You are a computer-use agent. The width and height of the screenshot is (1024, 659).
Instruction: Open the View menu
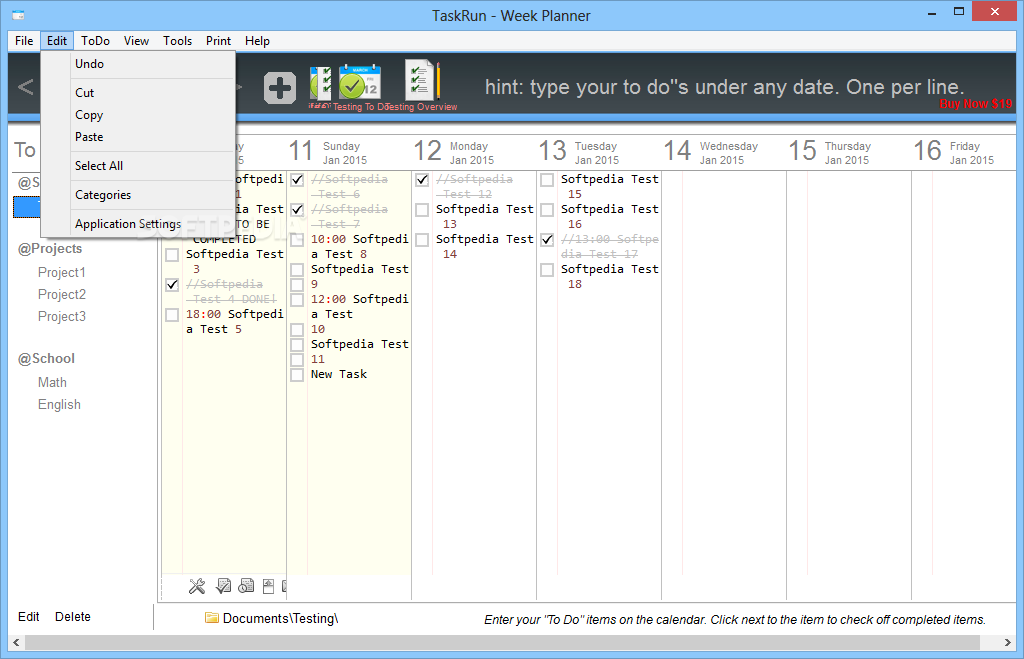[x=136, y=40]
